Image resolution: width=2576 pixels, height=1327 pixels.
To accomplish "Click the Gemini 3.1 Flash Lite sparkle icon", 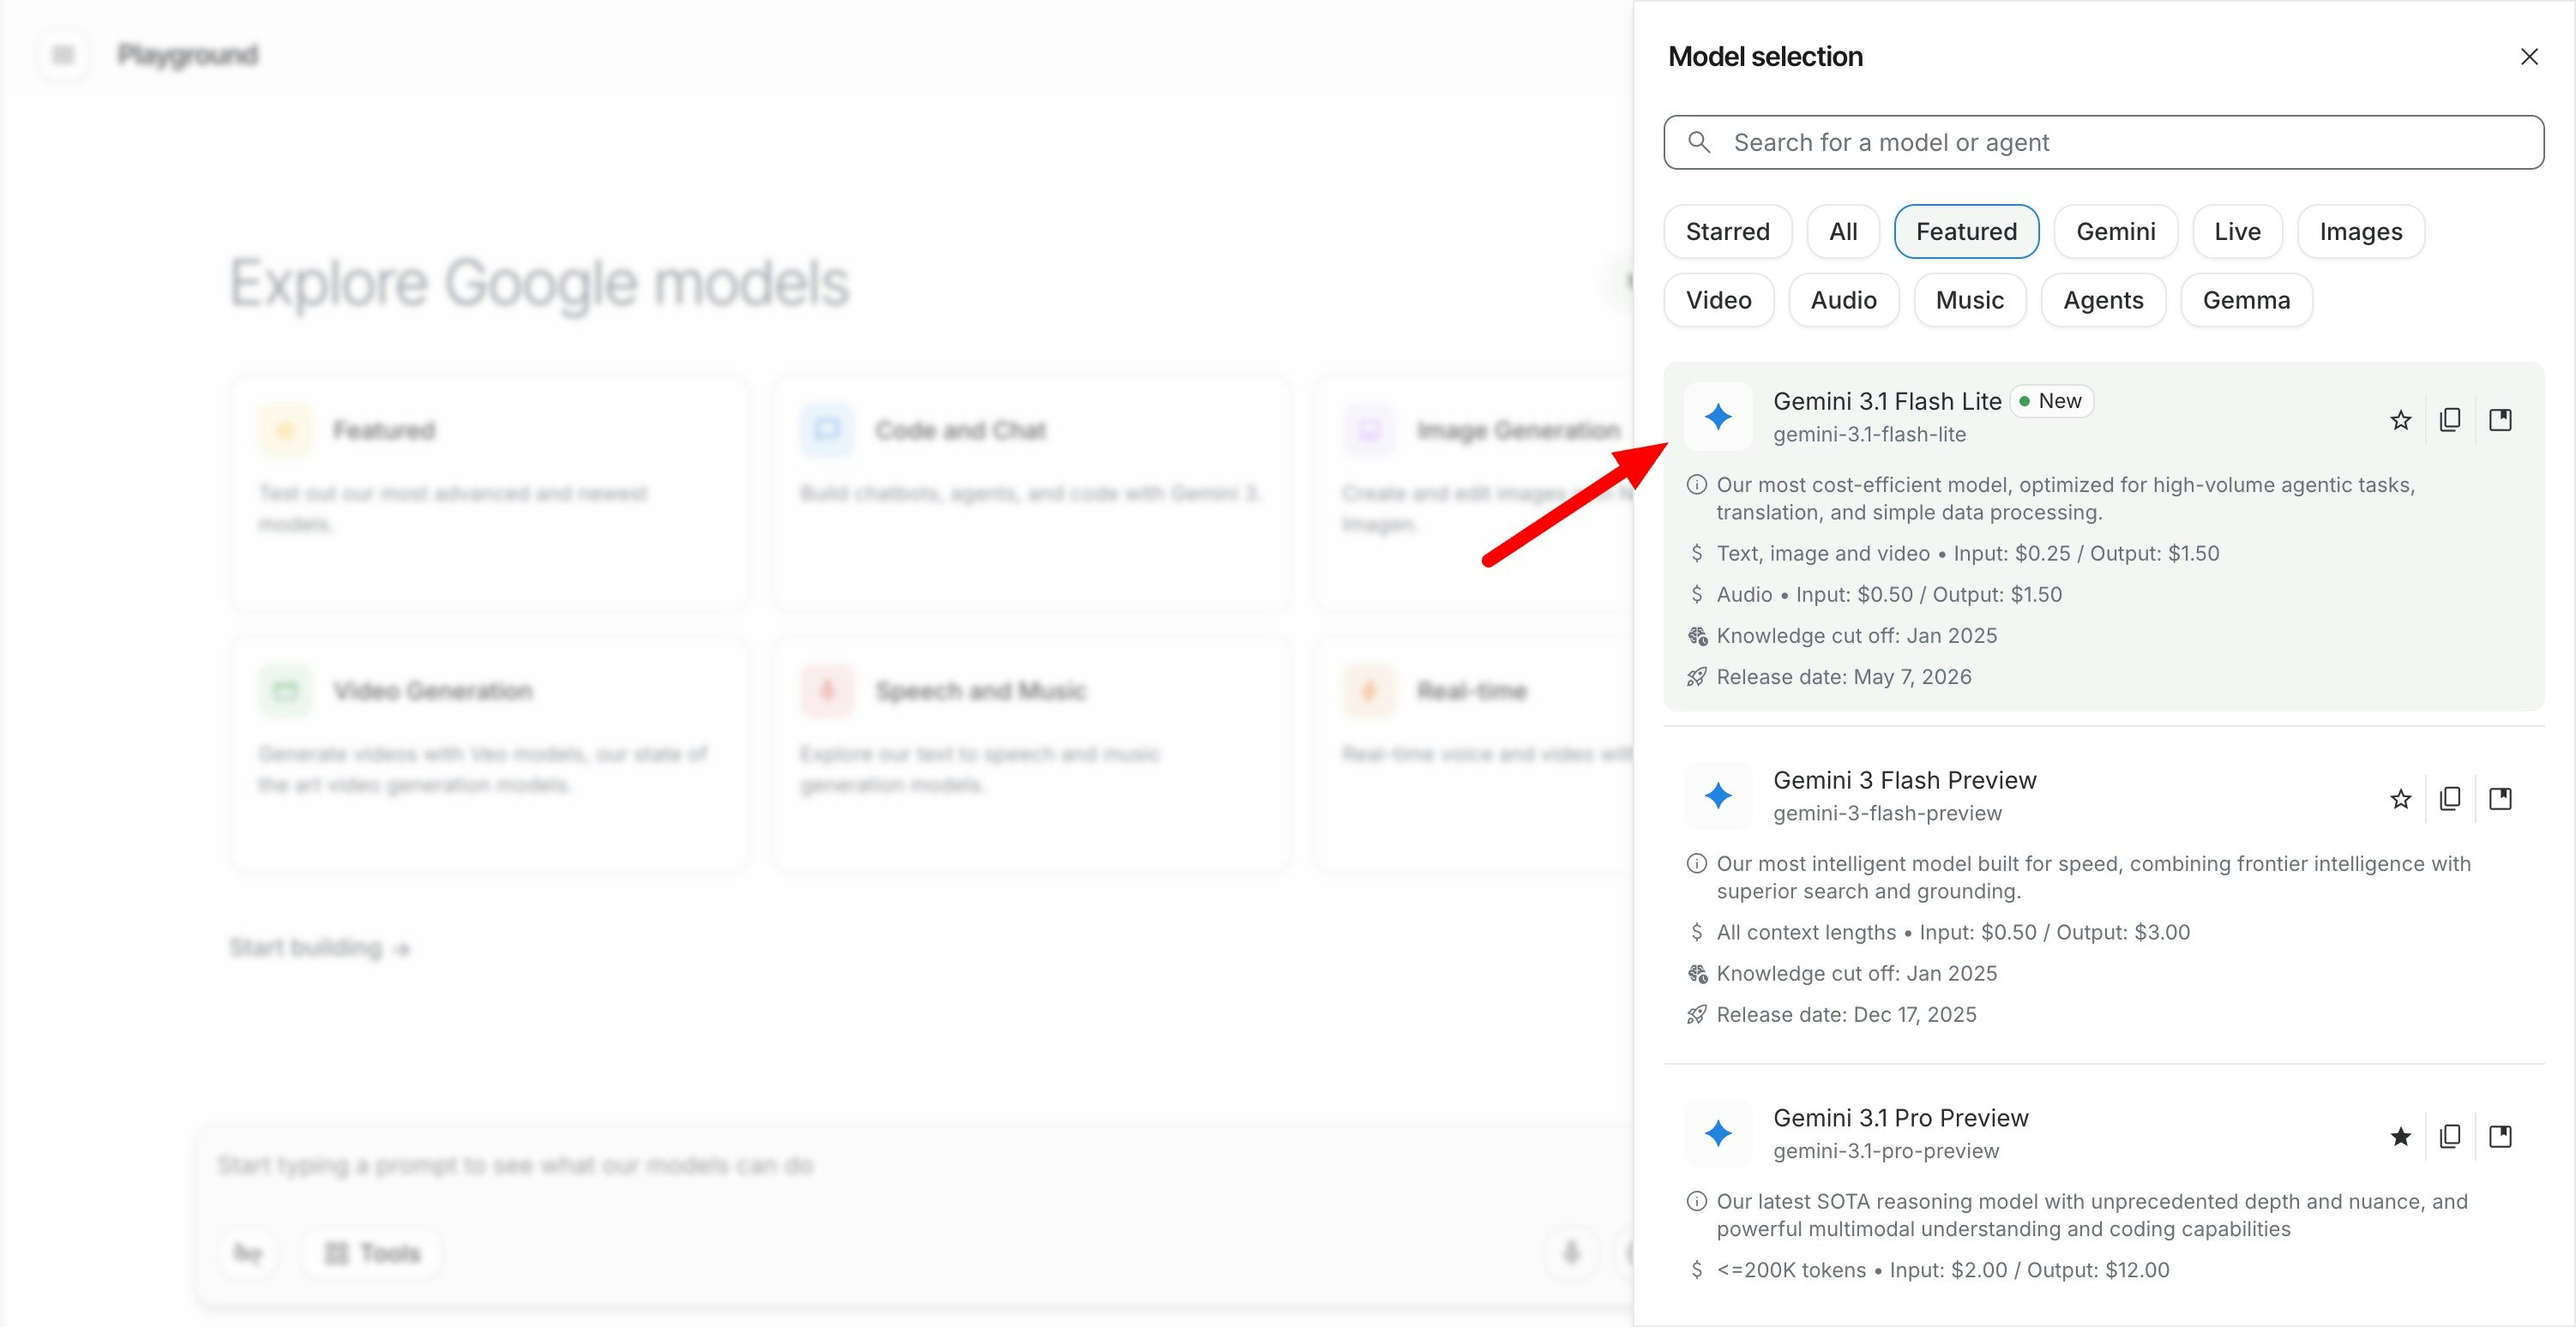I will point(1718,417).
